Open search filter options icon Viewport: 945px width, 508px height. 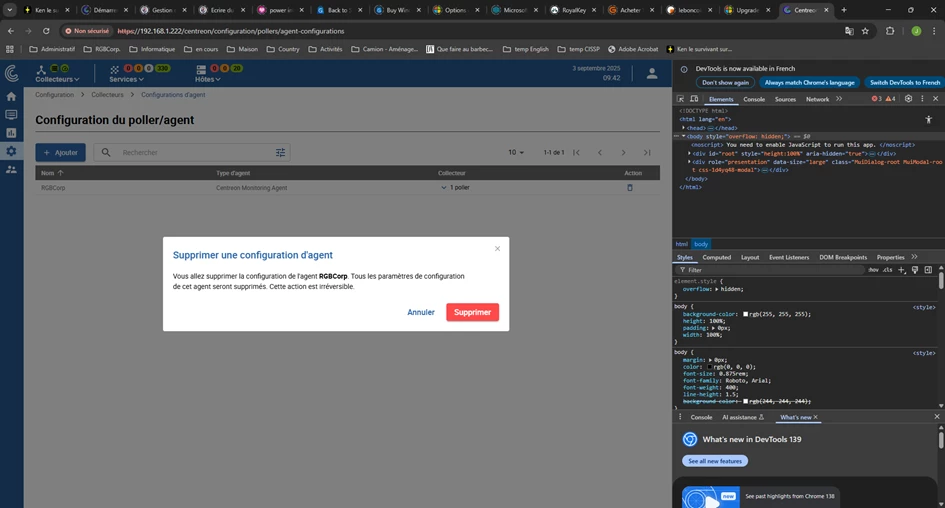click(280, 152)
